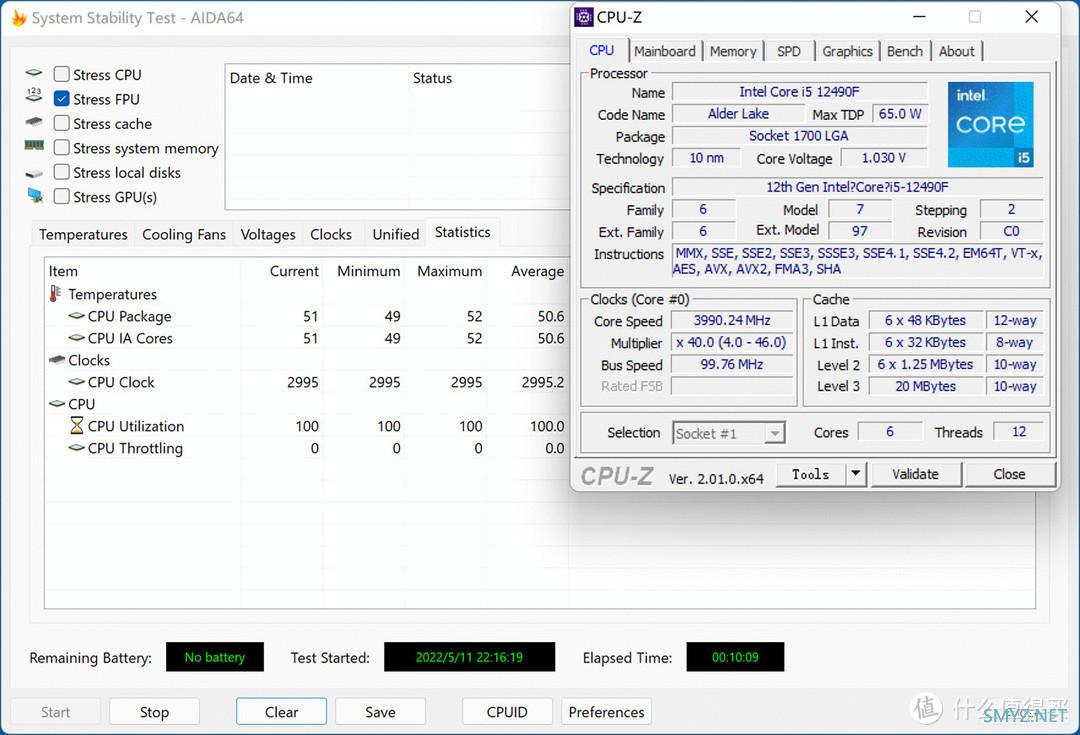Click the Test Started 2022/5/11 22:16:19 display

coord(469,656)
